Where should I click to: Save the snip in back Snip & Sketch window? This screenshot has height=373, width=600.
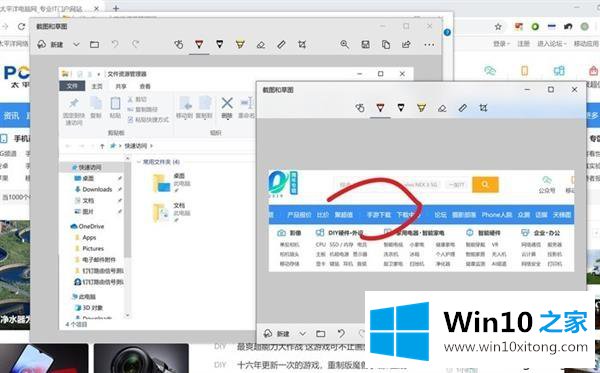[x=365, y=44]
